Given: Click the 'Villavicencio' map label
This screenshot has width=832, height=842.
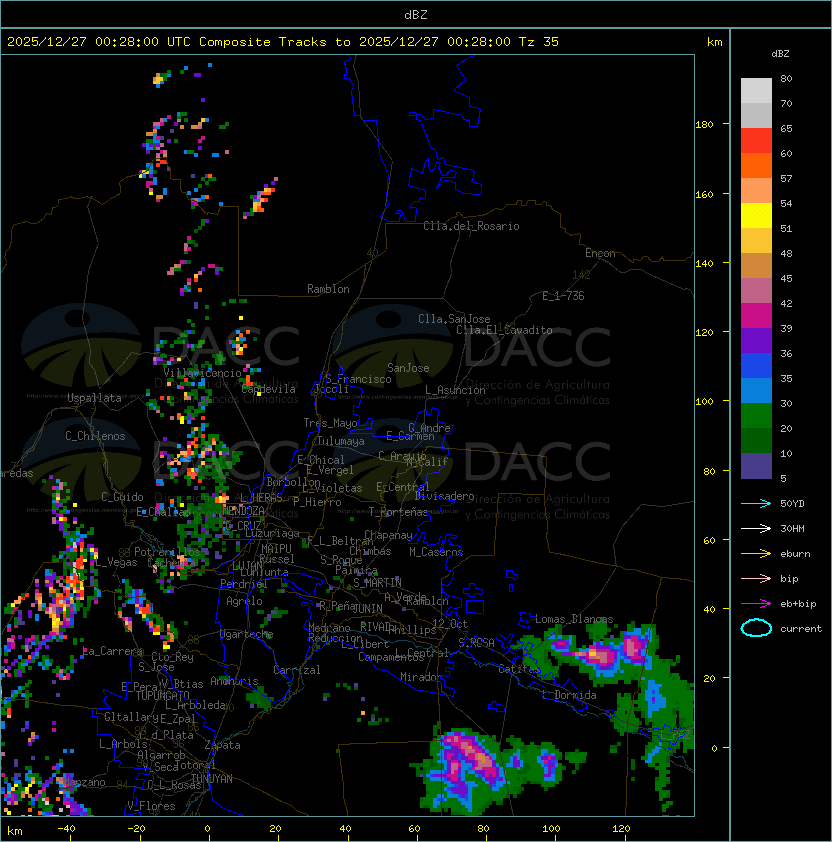Looking at the screenshot, I should (202, 373).
